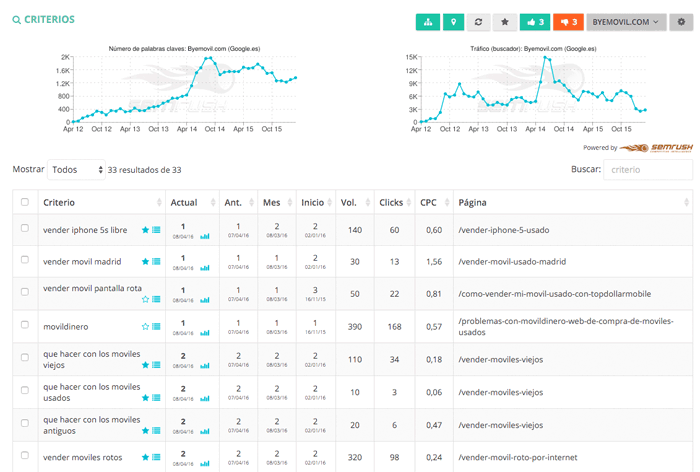Click the 390 volume value for movildinero

pyautogui.click(x=355, y=326)
